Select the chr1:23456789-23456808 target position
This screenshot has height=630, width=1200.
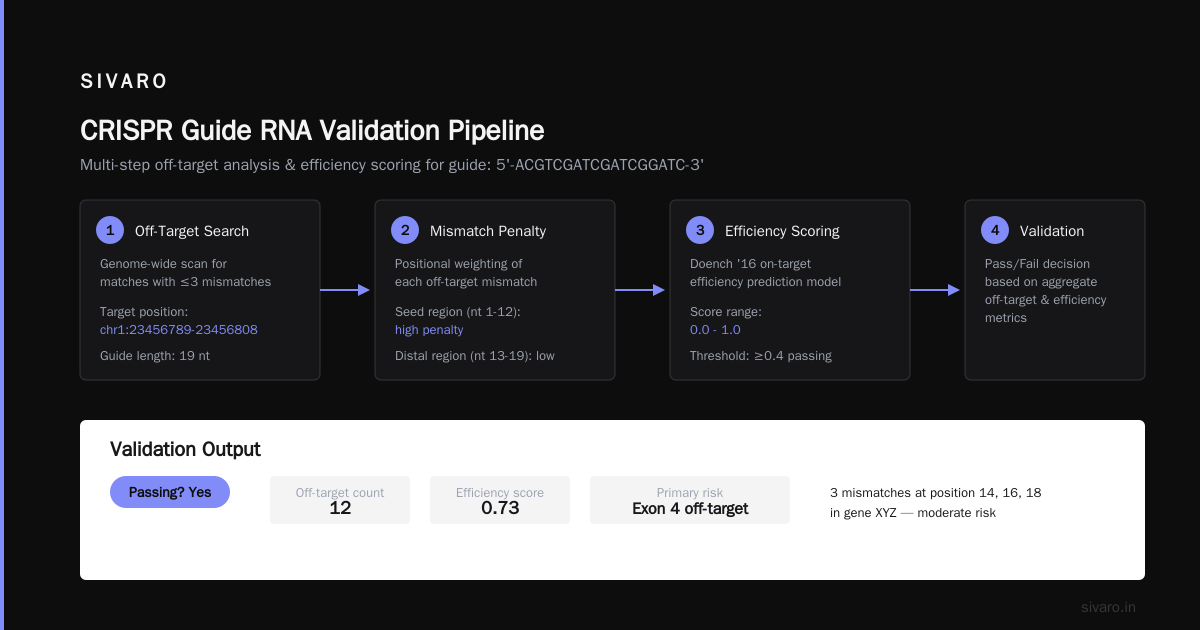[179, 329]
